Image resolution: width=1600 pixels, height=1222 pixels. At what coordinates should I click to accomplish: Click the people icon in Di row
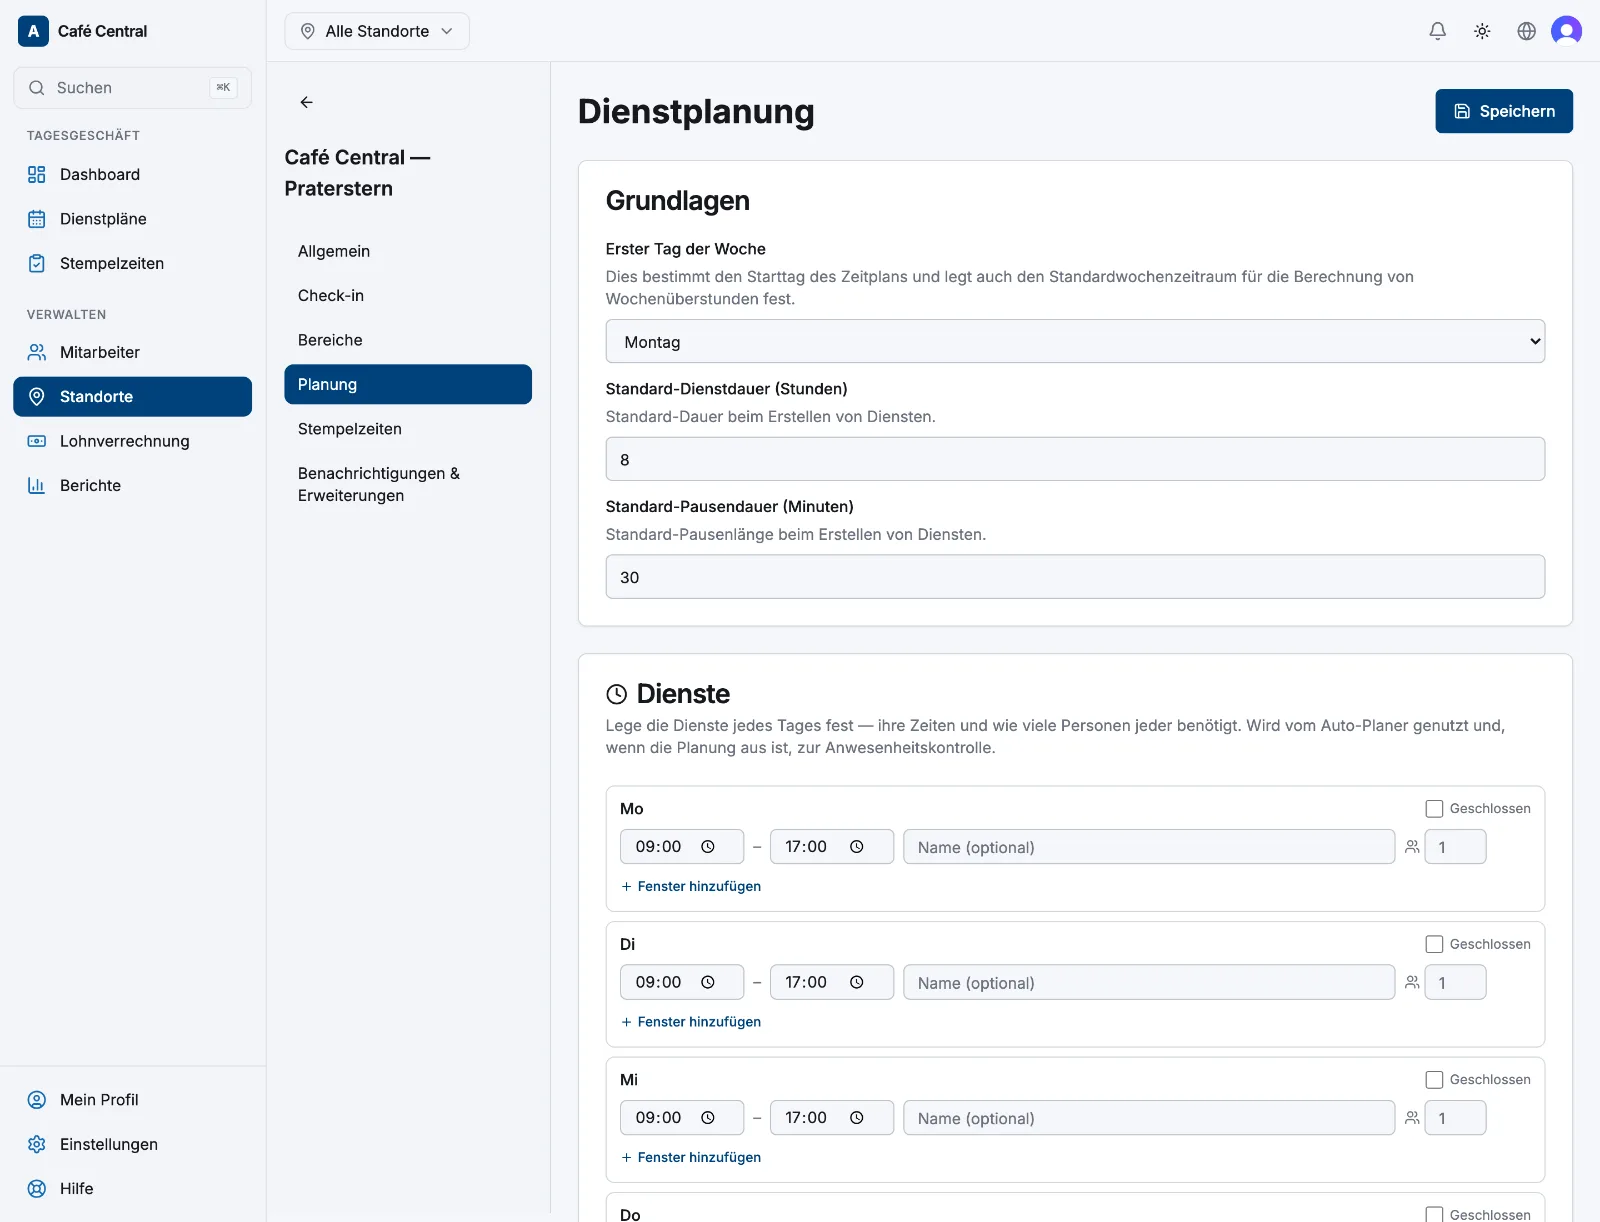click(x=1412, y=983)
